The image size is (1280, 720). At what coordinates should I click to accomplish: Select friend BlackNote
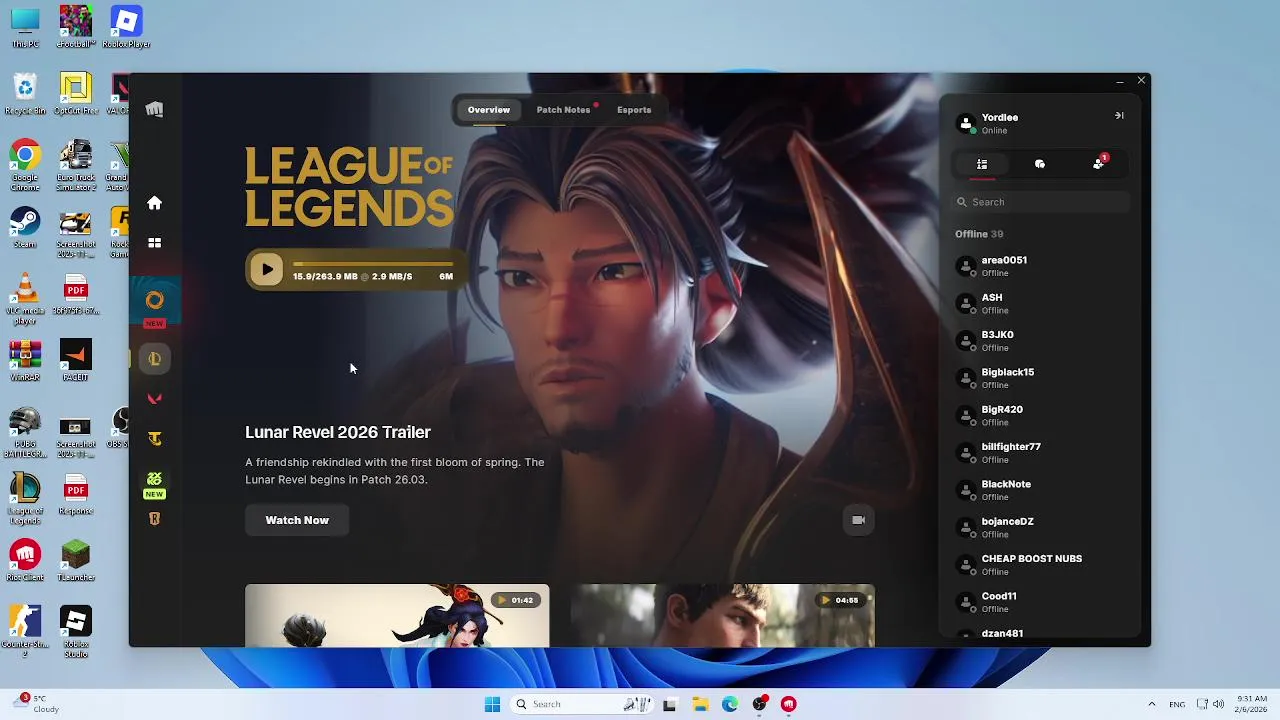(x=1040, y=490)
